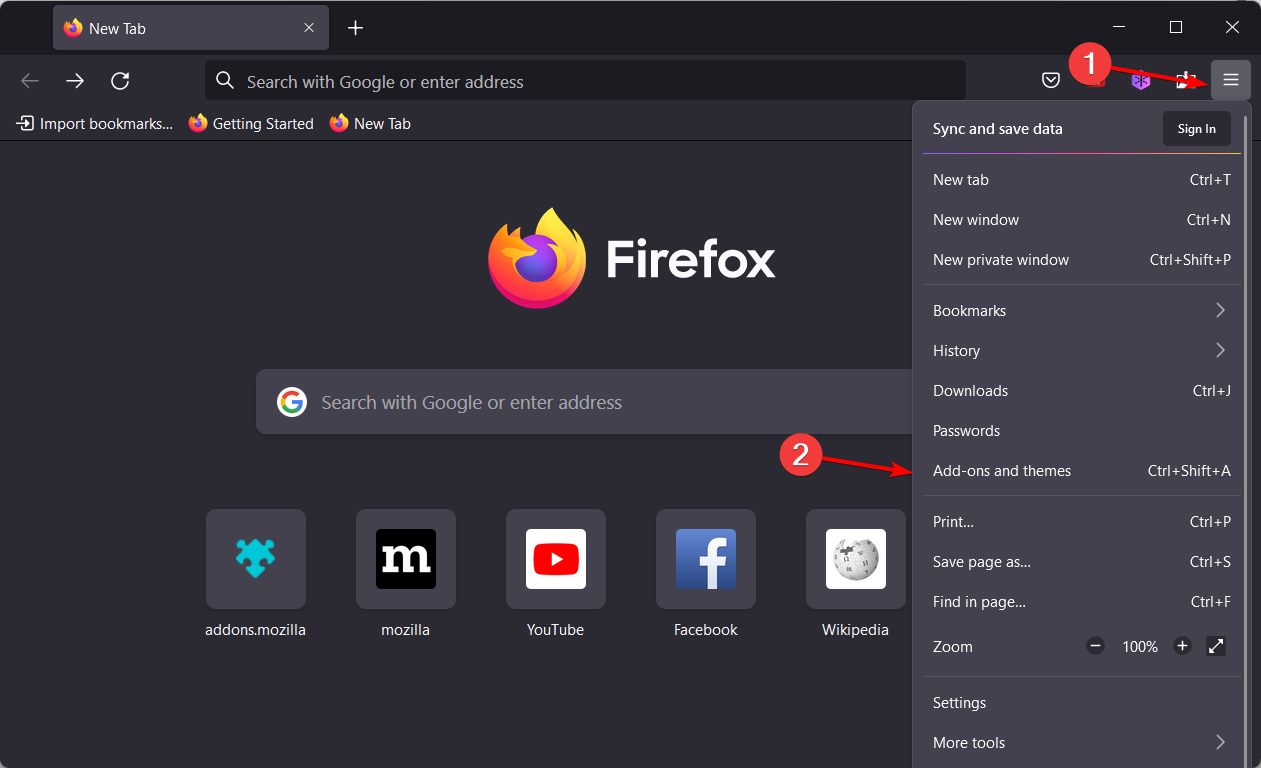The width and height of the screenshot is (1261, 768).
Task: Open Downloads from the menu
Action: 1082,391
